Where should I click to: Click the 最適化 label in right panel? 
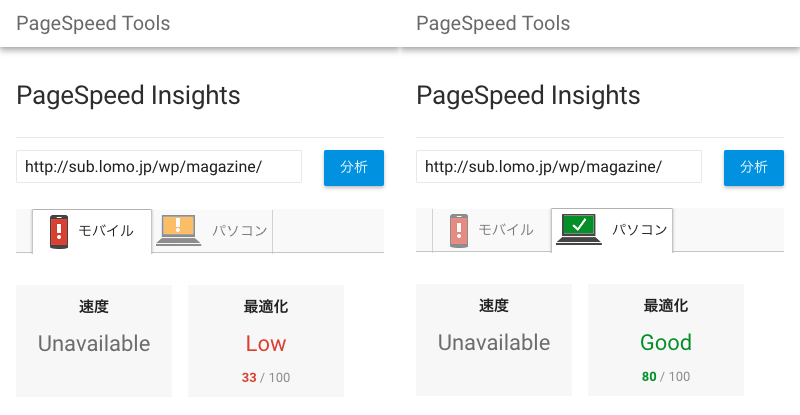666,305
